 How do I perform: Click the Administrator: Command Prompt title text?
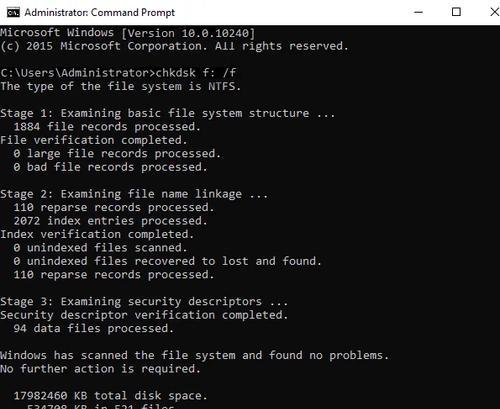point(99,13)
